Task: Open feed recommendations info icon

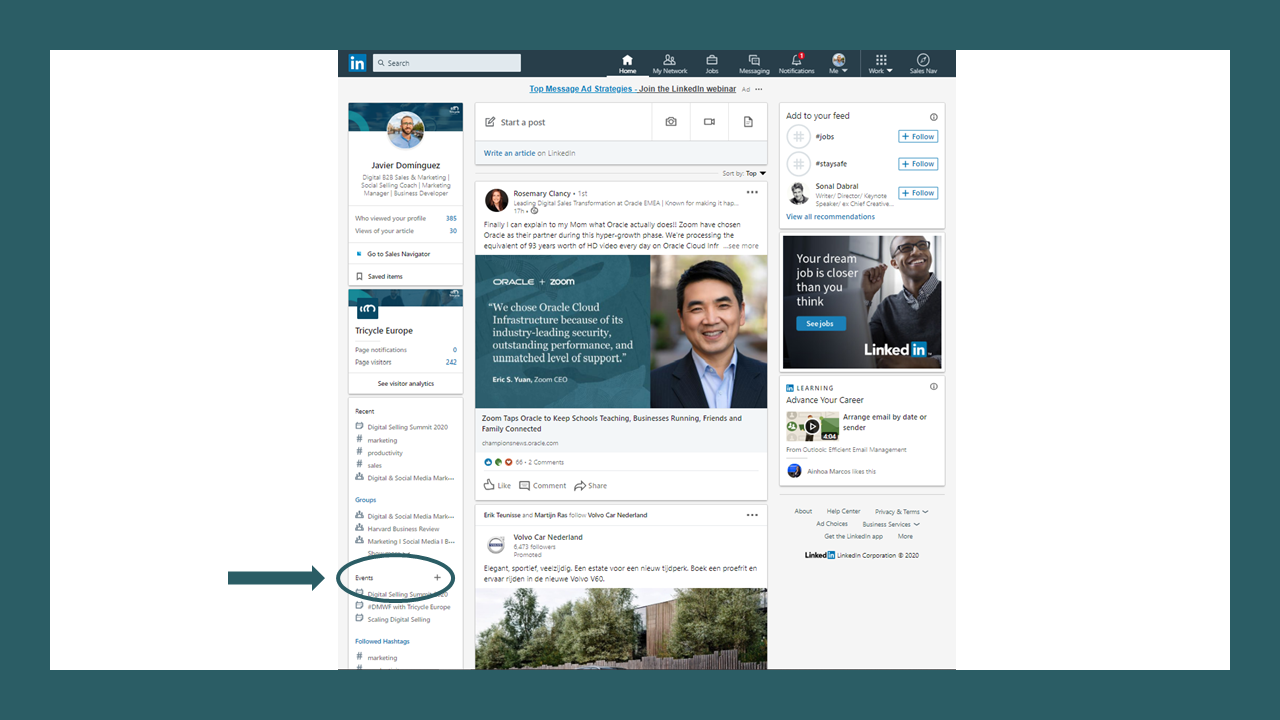Action: pyautogui.click(x=934, y=117)
